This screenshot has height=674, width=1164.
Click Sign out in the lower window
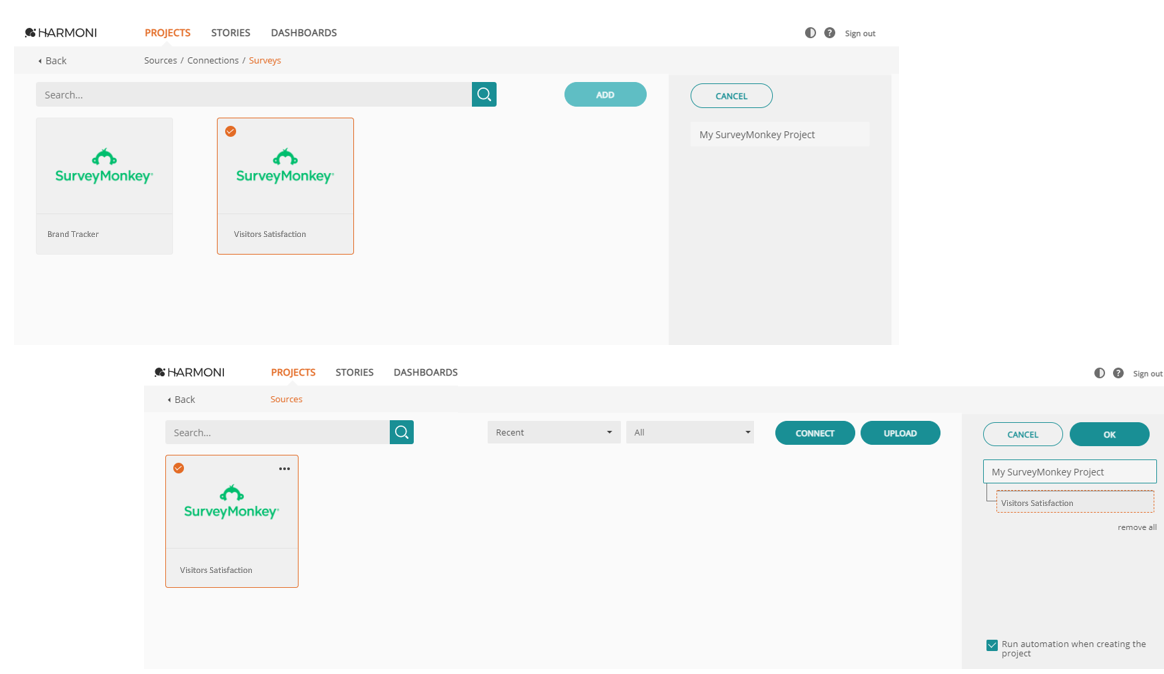1148,373
